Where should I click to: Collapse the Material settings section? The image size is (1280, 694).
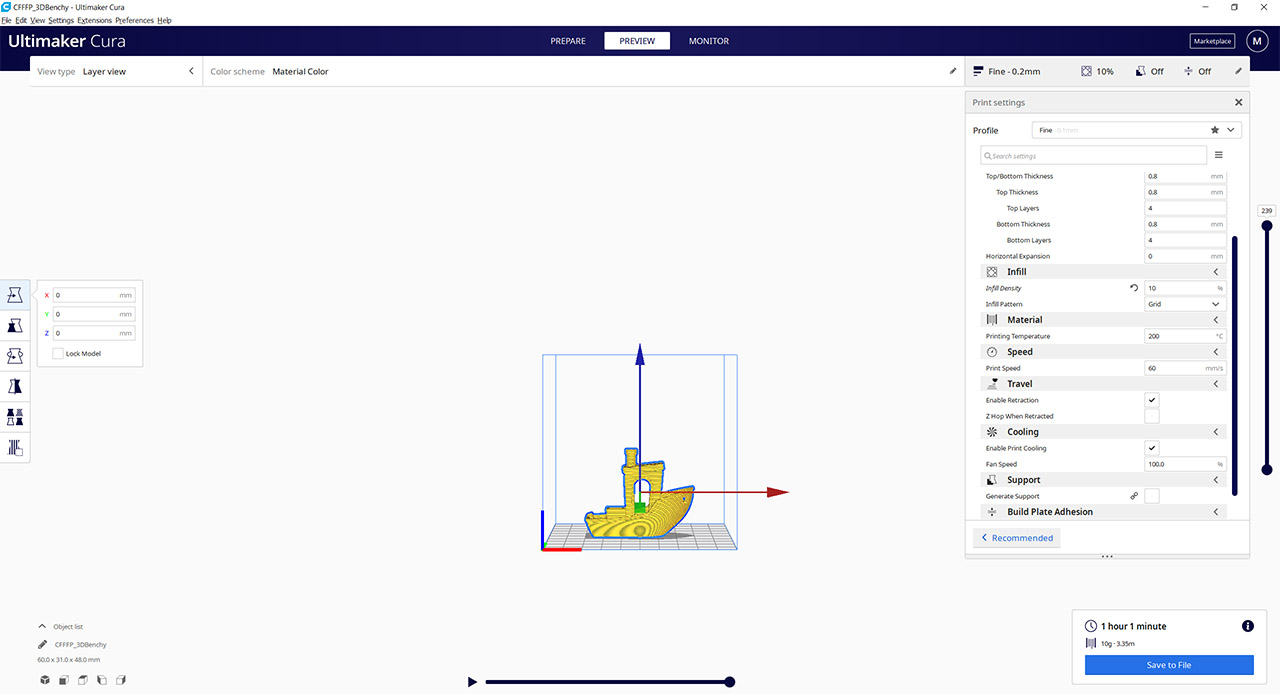click(1216, 320)
